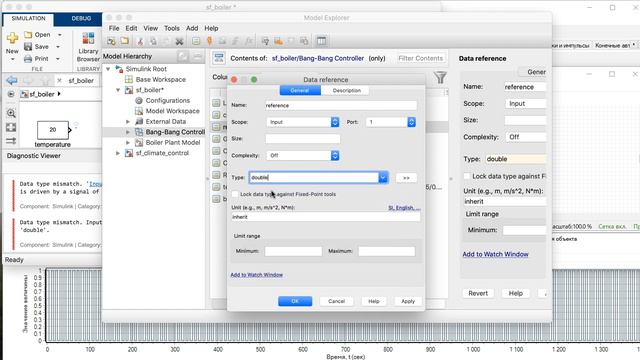This screenshot has height=360, width=640.
Task: Click the Size input field in dialog
Action: [302, 139]
